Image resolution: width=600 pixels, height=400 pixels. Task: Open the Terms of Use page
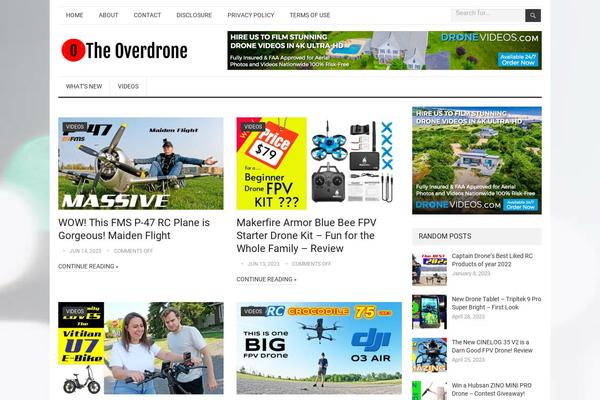click(x=310, y=15)
